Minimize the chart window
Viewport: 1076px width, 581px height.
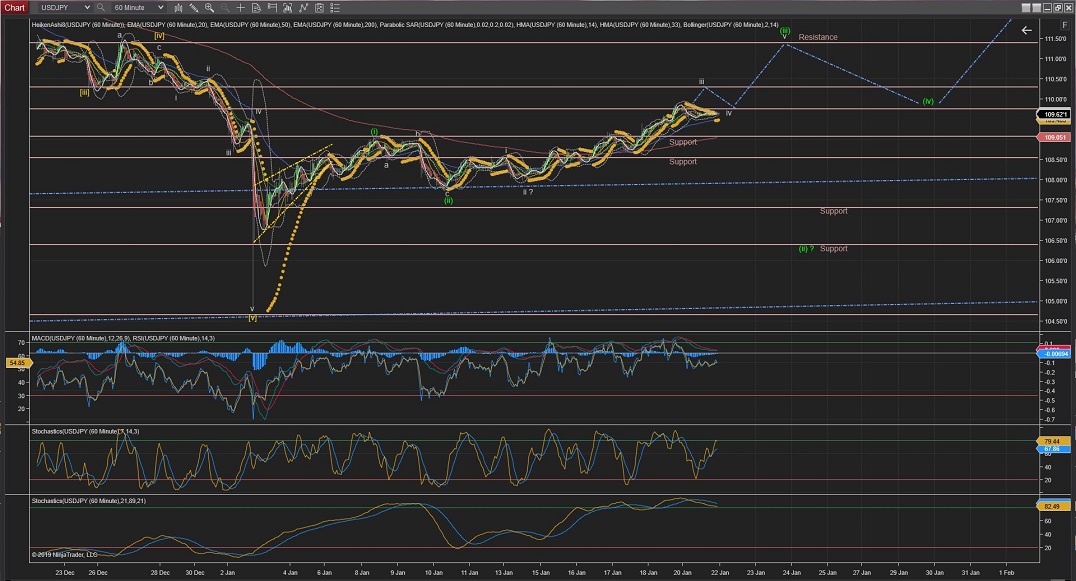coord(1047,8)
